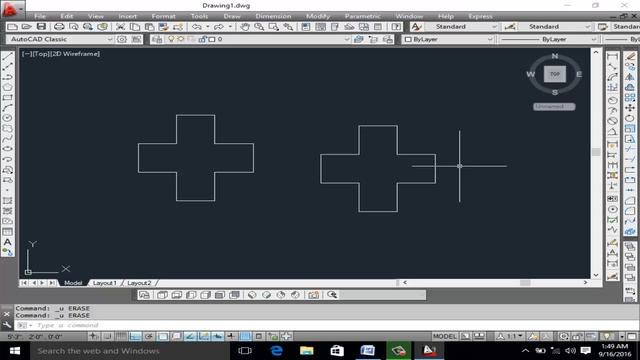Open the Dimension menu
The width and height of the screenshot is (640, 360).
(273, 16)
